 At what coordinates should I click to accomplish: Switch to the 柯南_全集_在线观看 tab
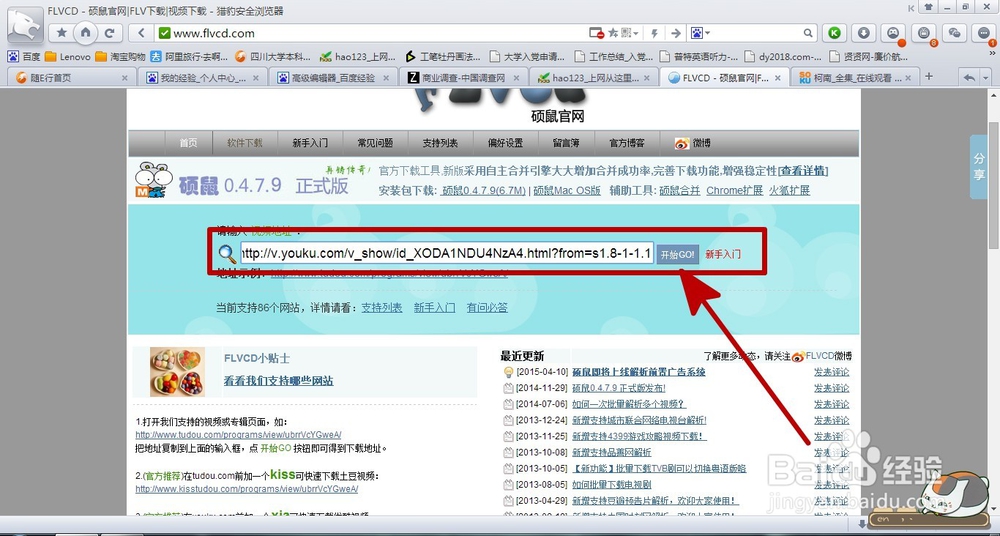tap(855, 78)
